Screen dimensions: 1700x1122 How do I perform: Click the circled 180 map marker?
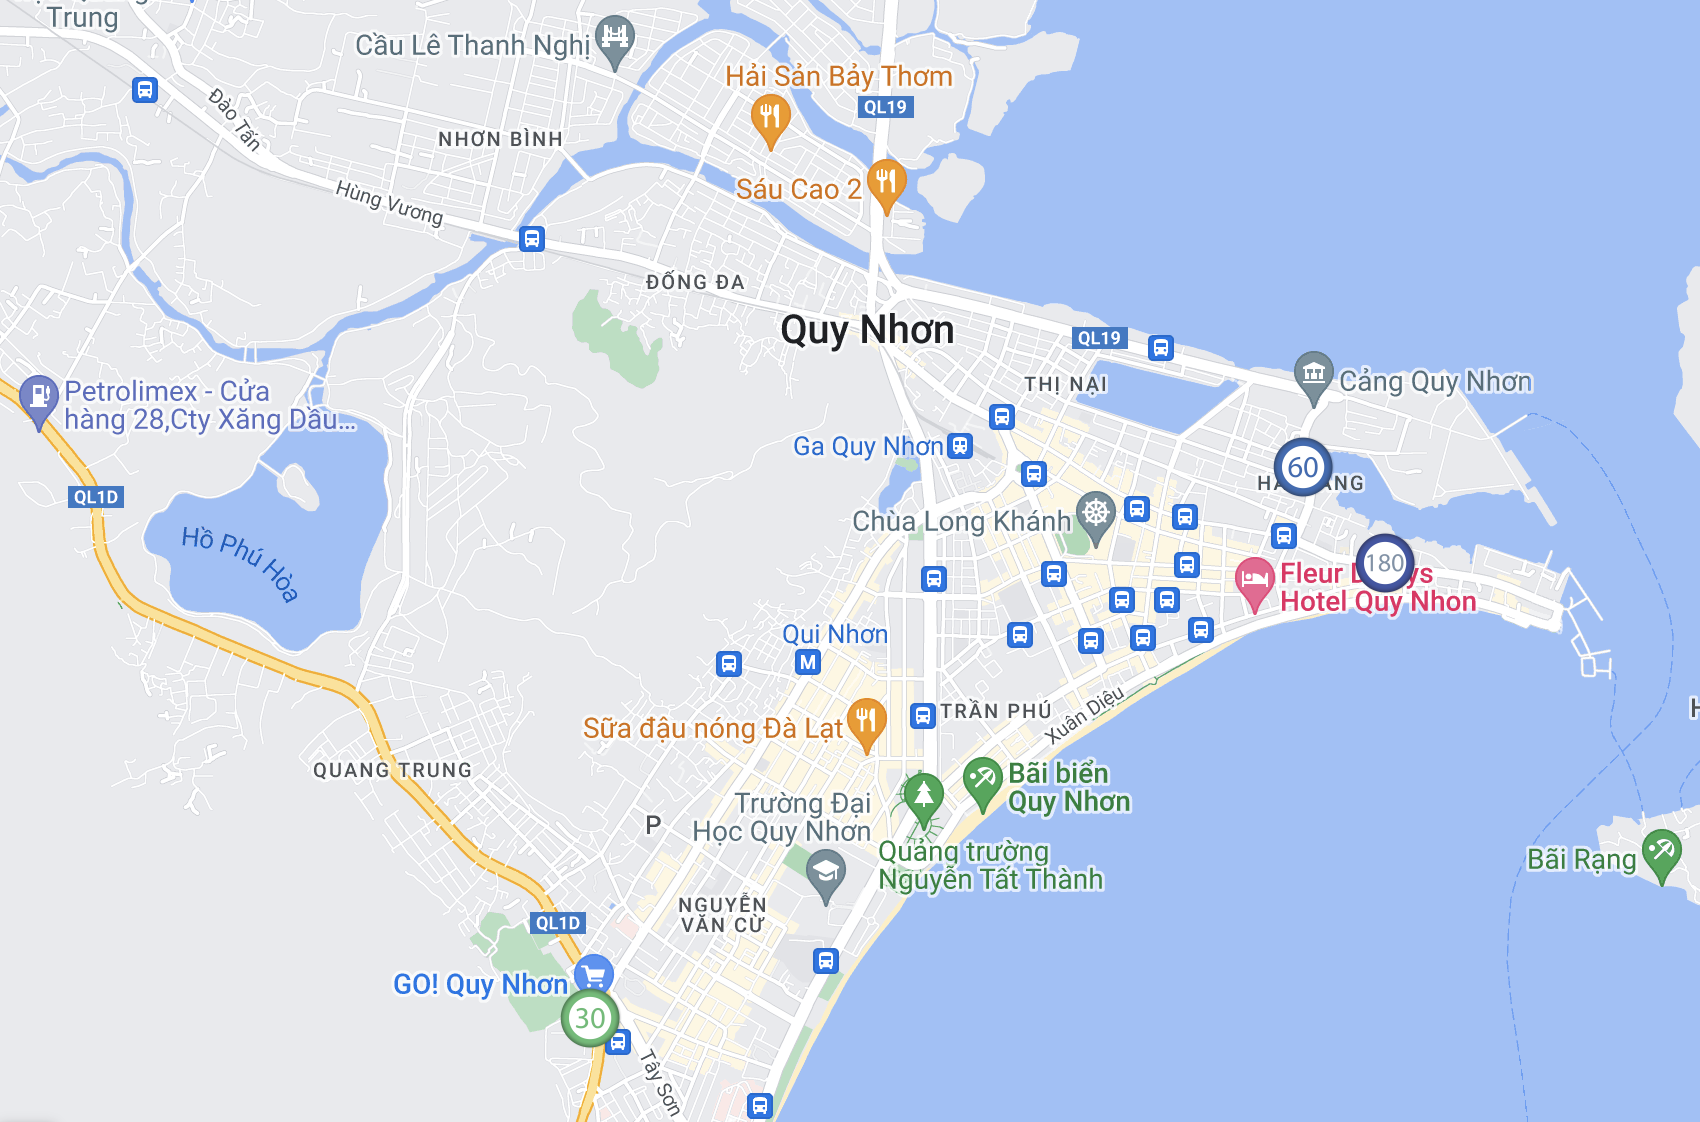pyautogui.click(x=1385, y=563)
